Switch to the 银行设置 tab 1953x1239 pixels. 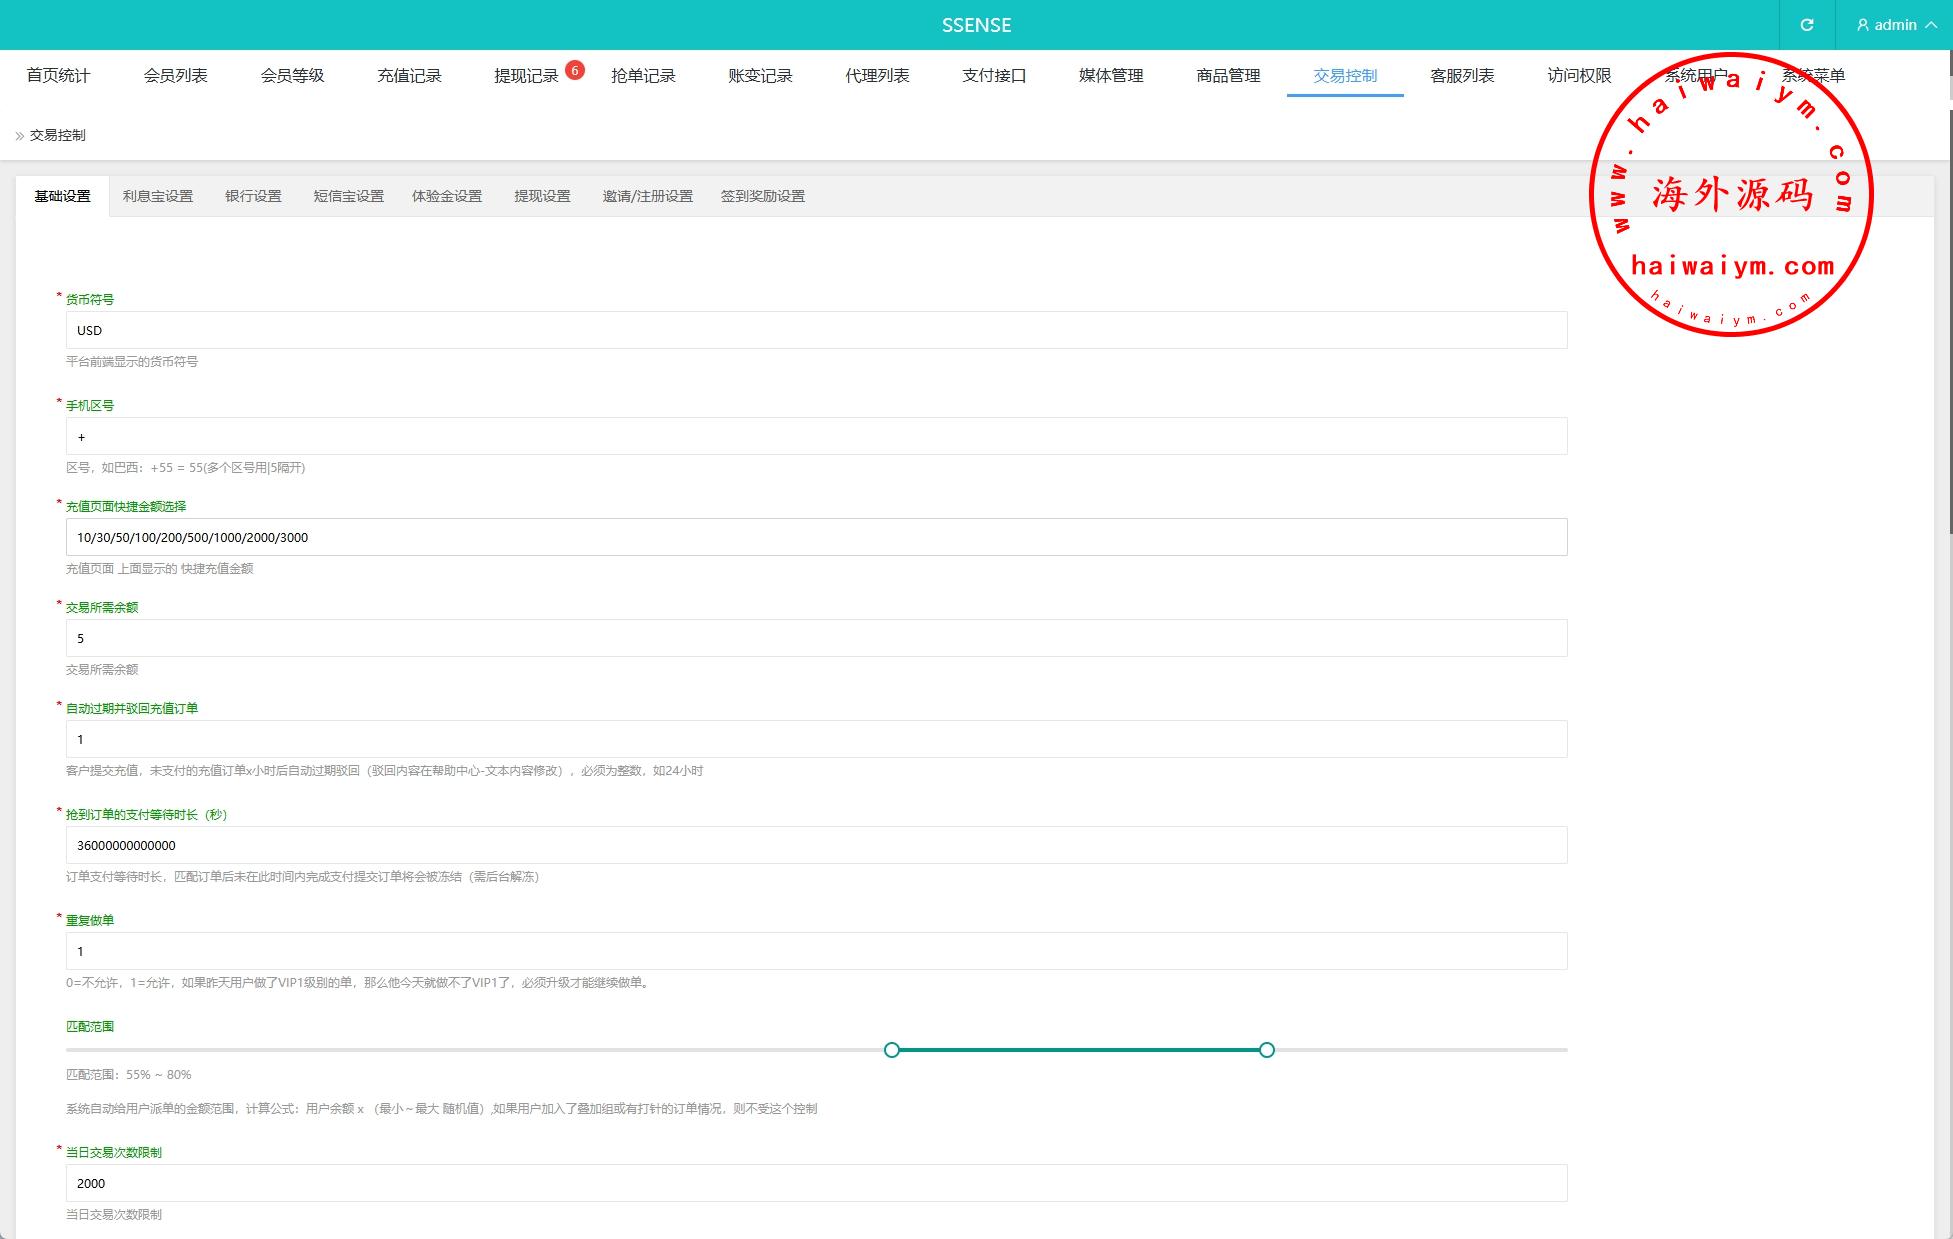point(253,196)
